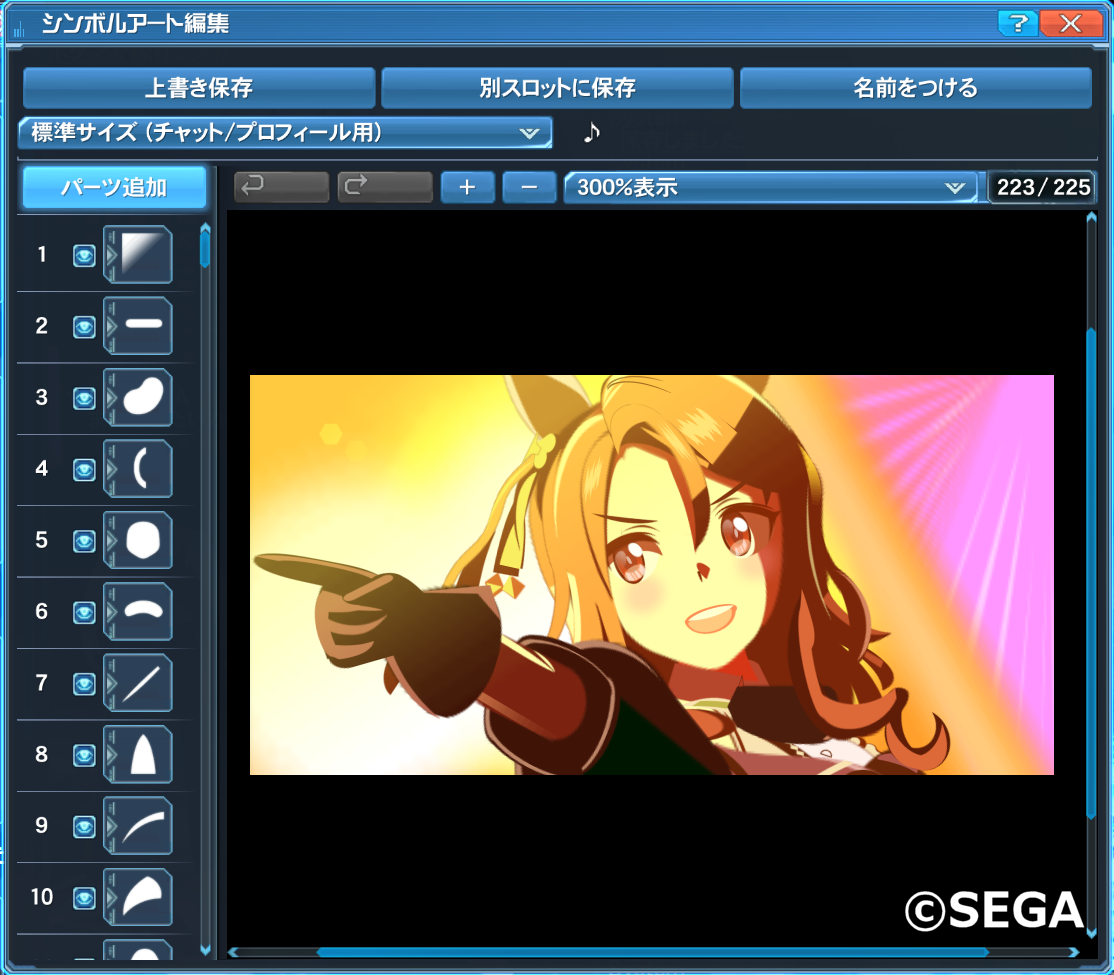
Task: Expand layer 2 disclosure triangle
Action: pyautogui.click(x=111, y=326)
